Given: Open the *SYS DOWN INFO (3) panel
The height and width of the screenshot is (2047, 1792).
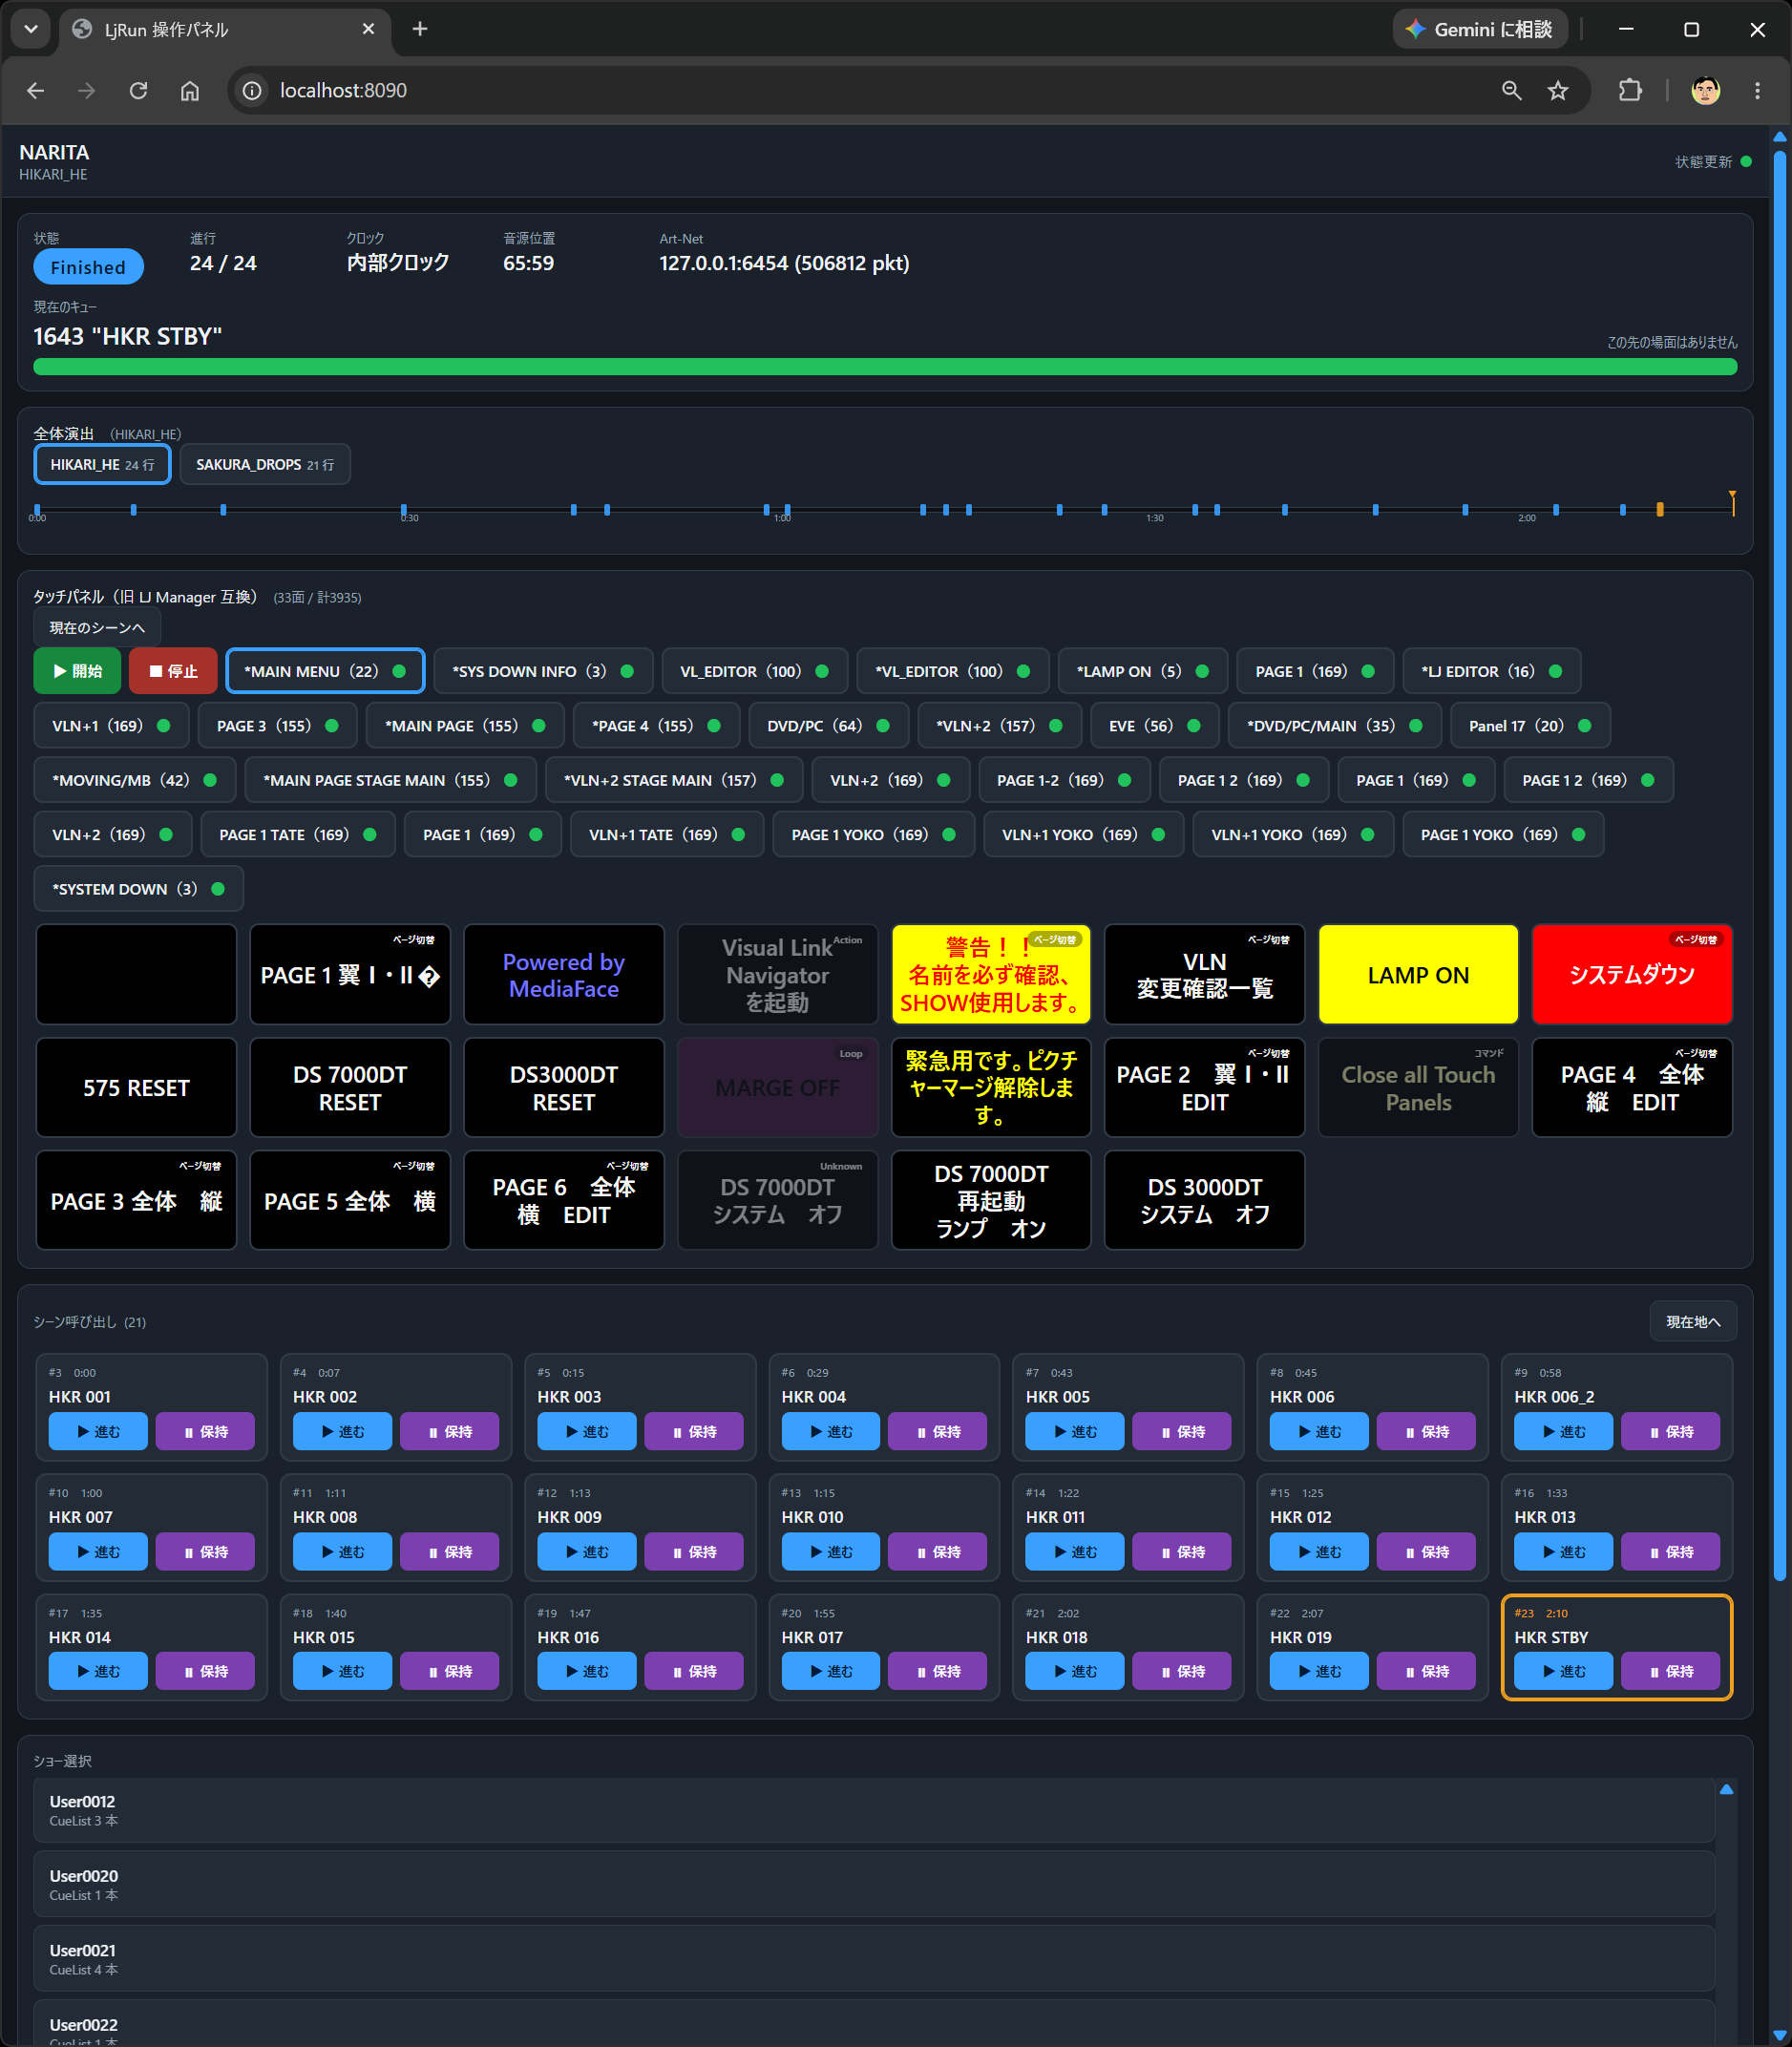Looking at the screenshot, I should pos(543,671).
